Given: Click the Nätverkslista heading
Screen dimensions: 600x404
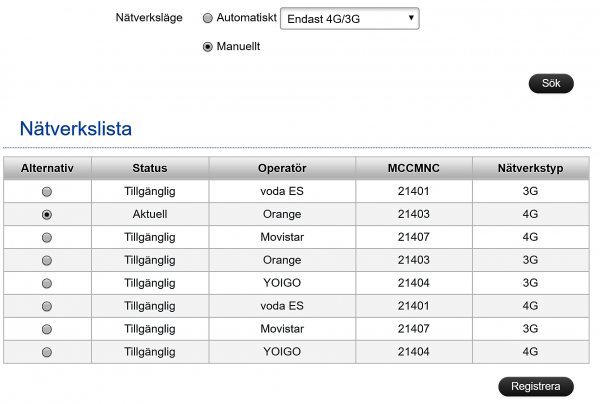Looking at the screenshot, I should (76, 128).
